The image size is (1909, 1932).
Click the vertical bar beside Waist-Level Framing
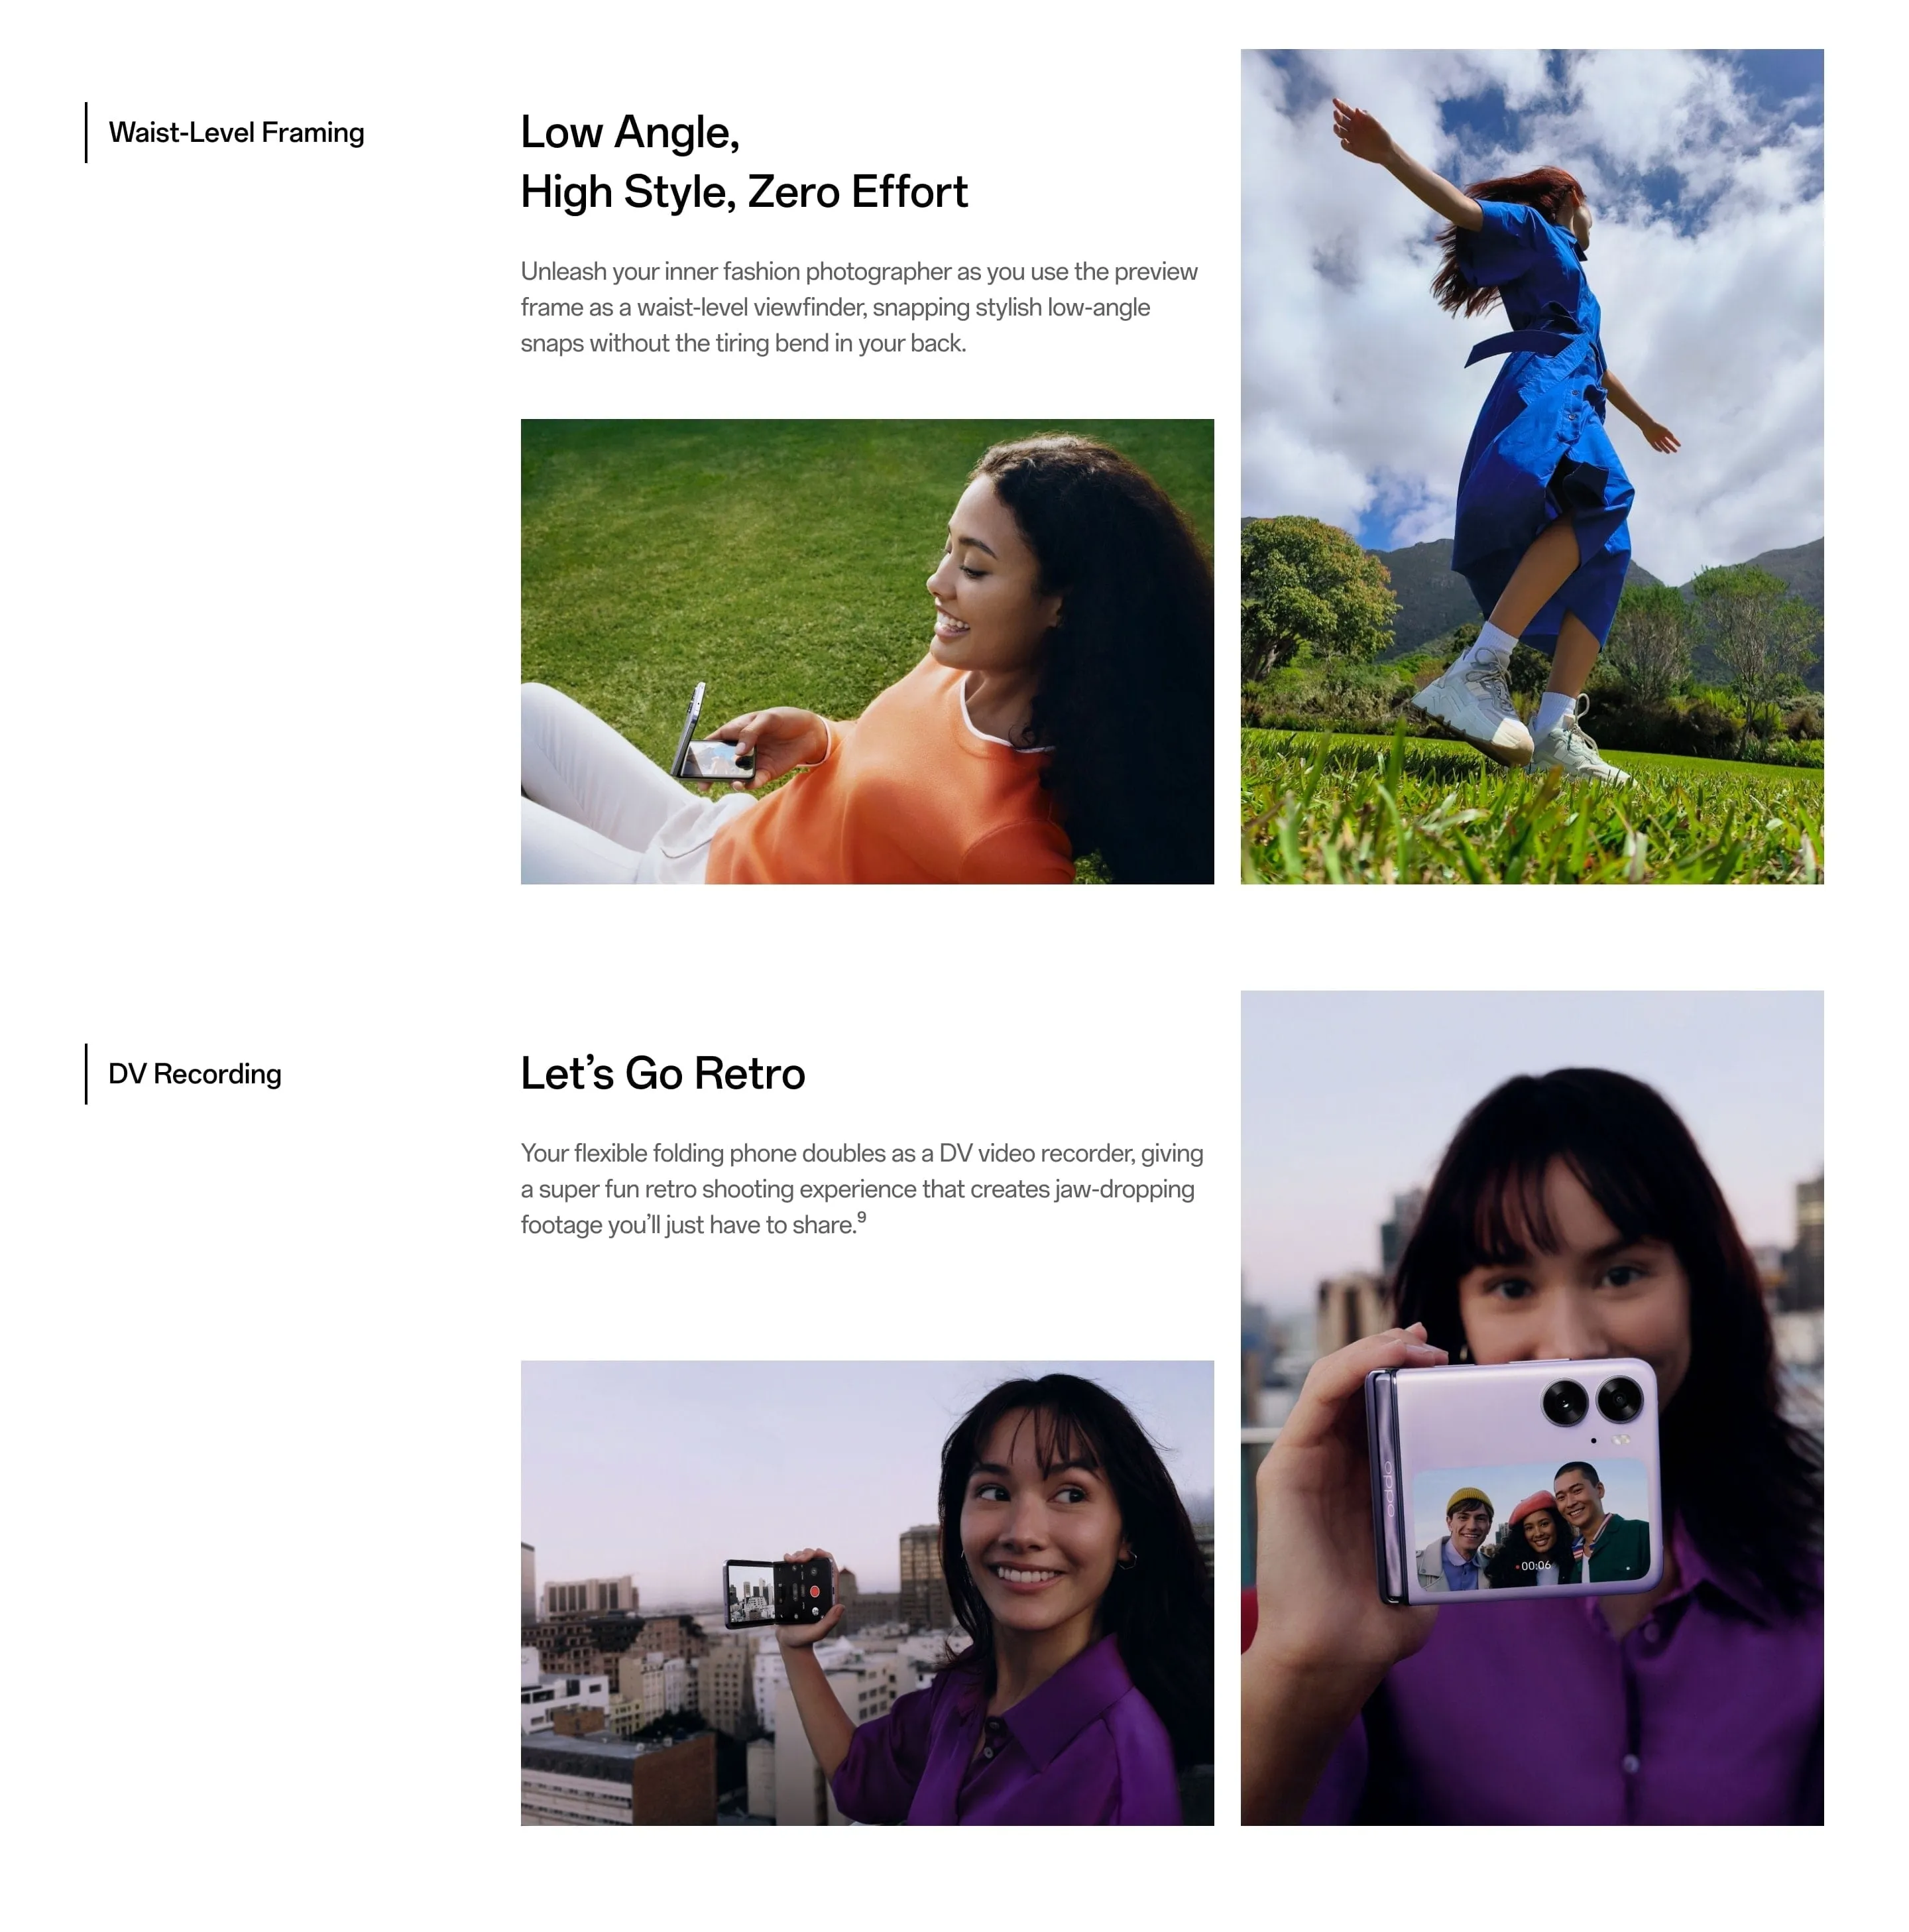[86, 132]
